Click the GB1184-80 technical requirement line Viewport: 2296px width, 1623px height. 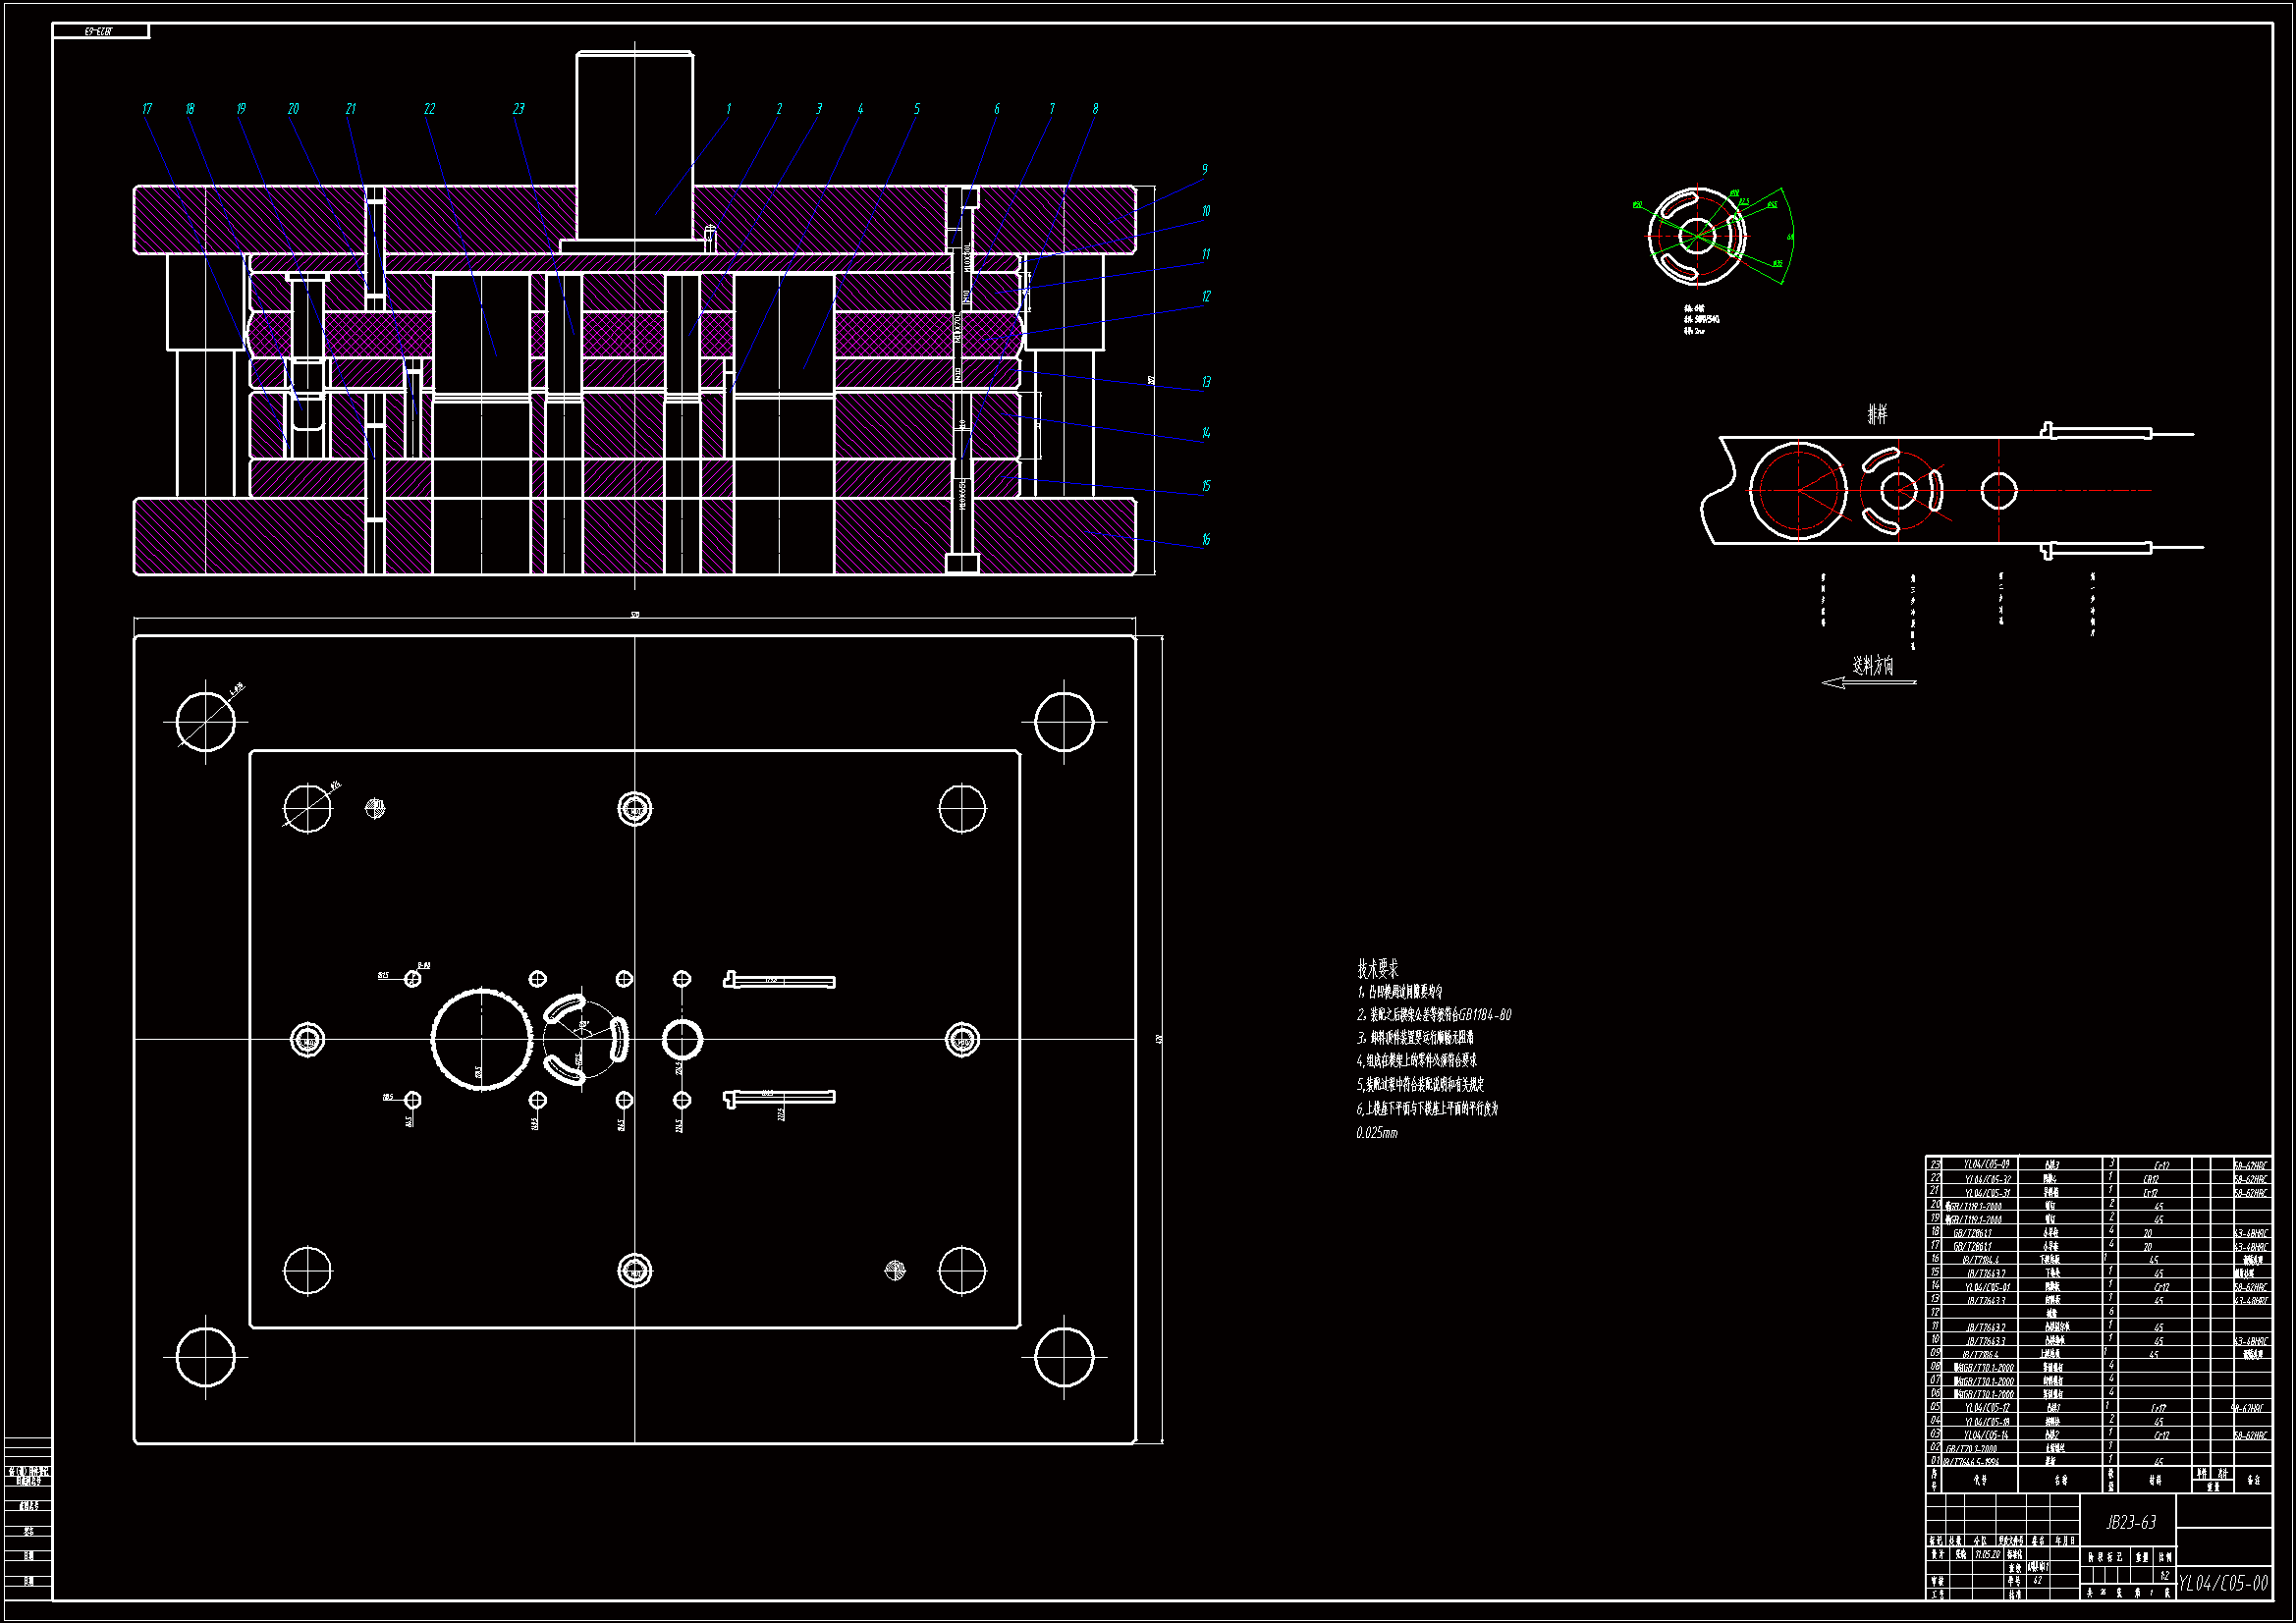point(1434,1015)
